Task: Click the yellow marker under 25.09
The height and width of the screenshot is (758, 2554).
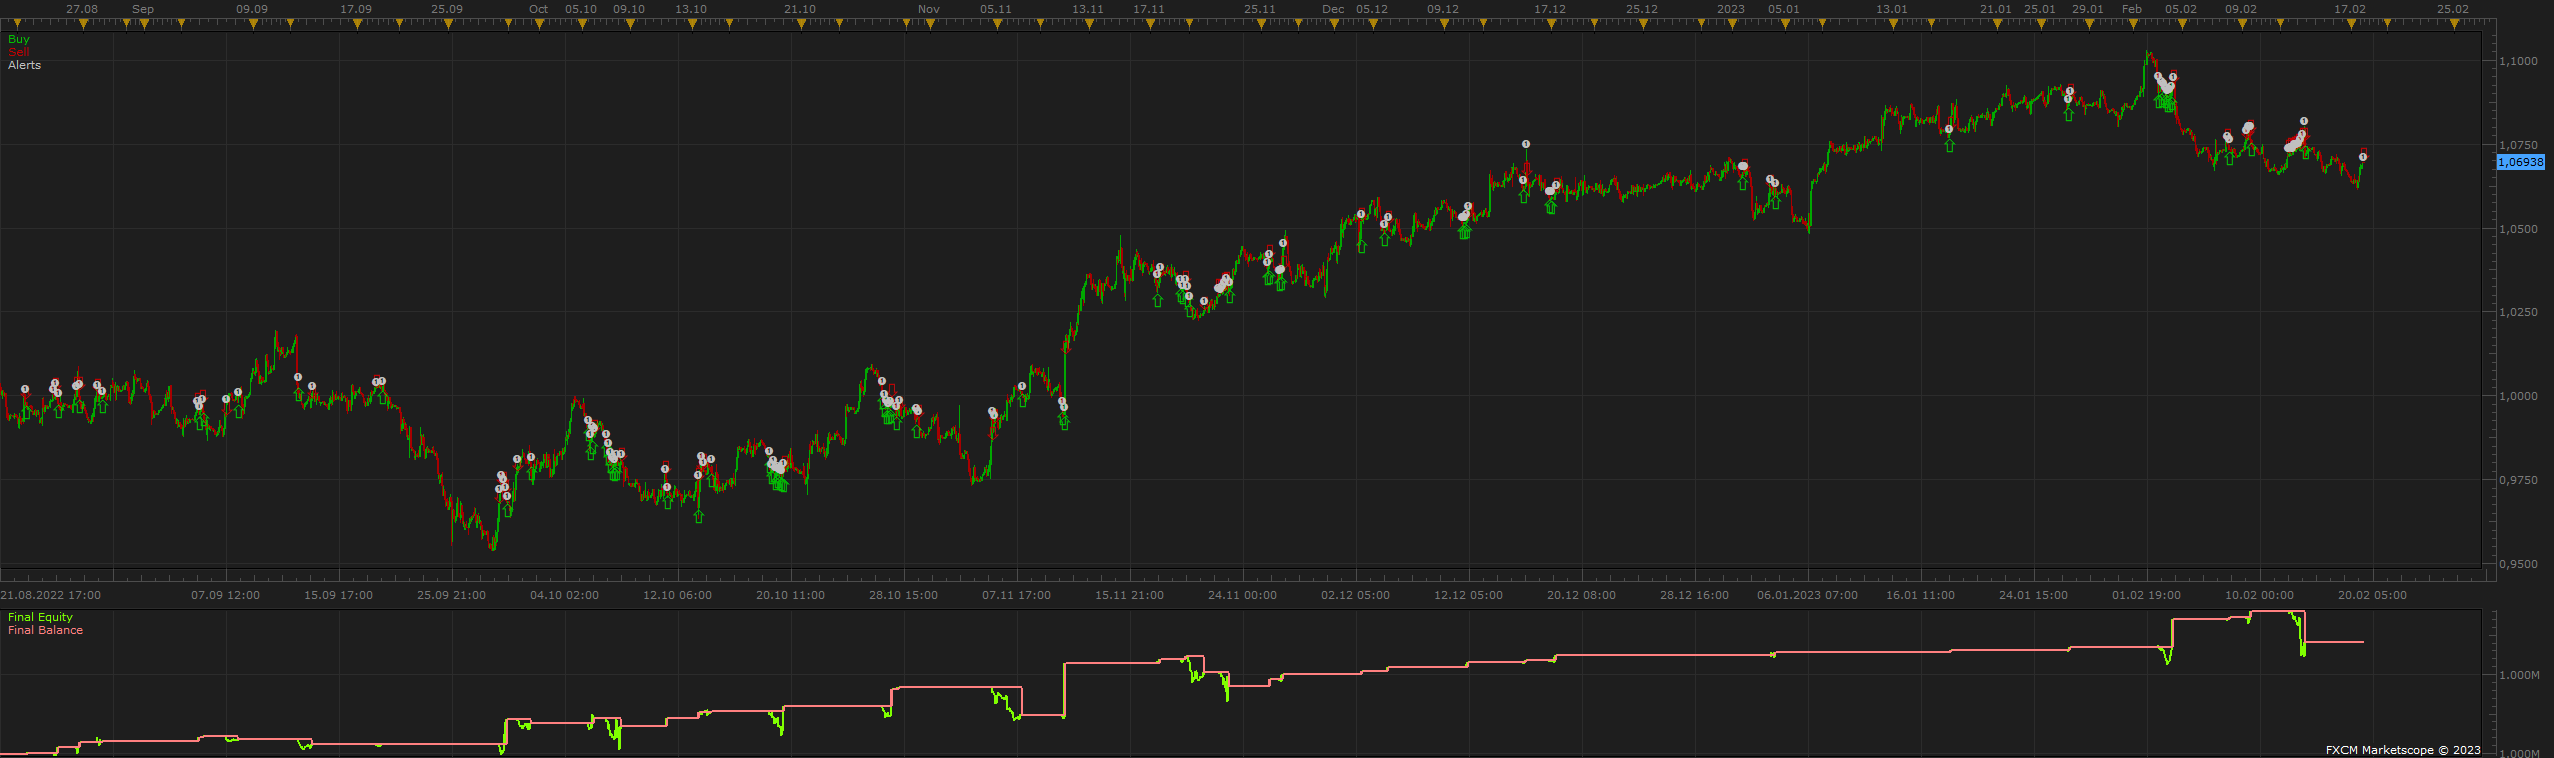Action: pos(448,23)
